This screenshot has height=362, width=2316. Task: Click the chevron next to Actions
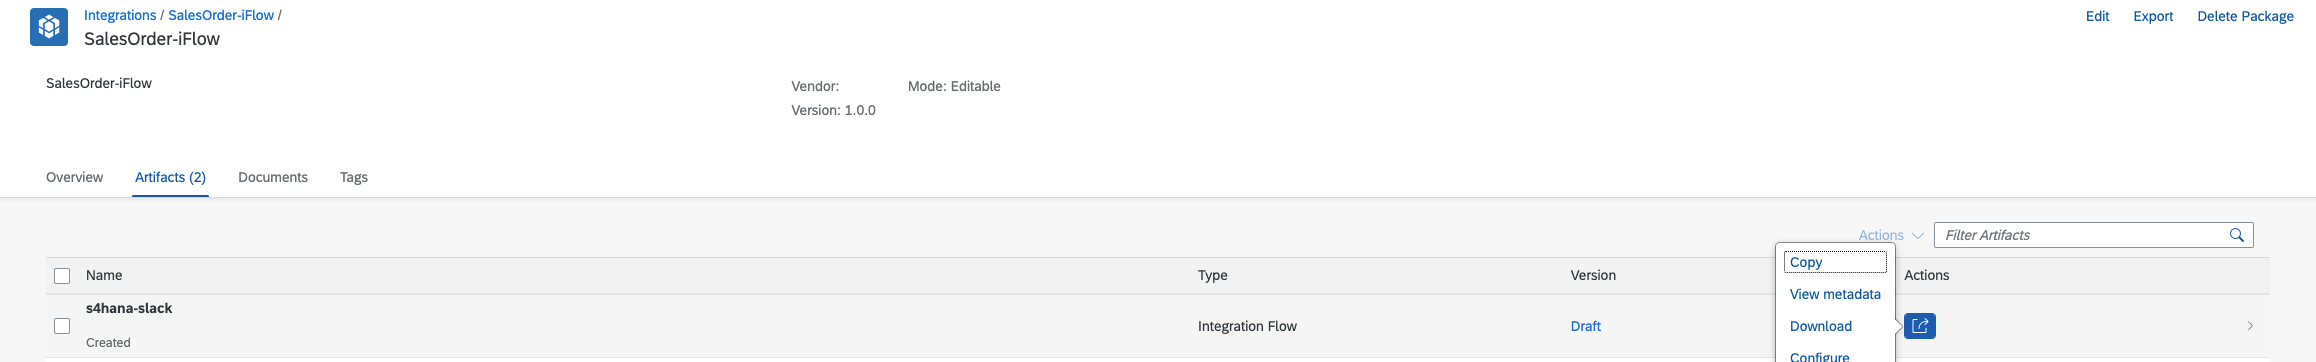coord(1917,236)
